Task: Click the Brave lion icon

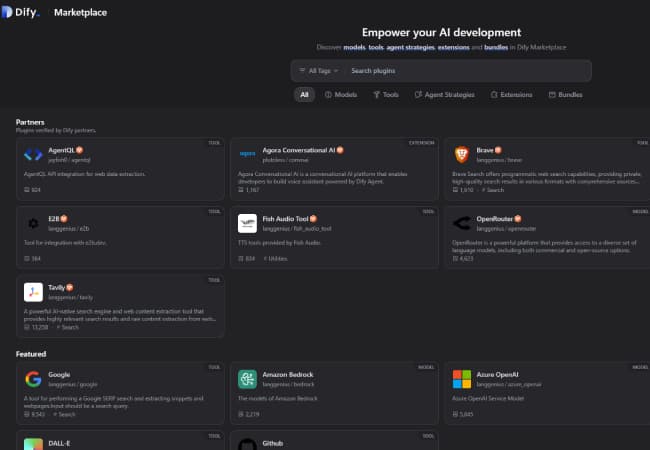Action: (461, 154)
